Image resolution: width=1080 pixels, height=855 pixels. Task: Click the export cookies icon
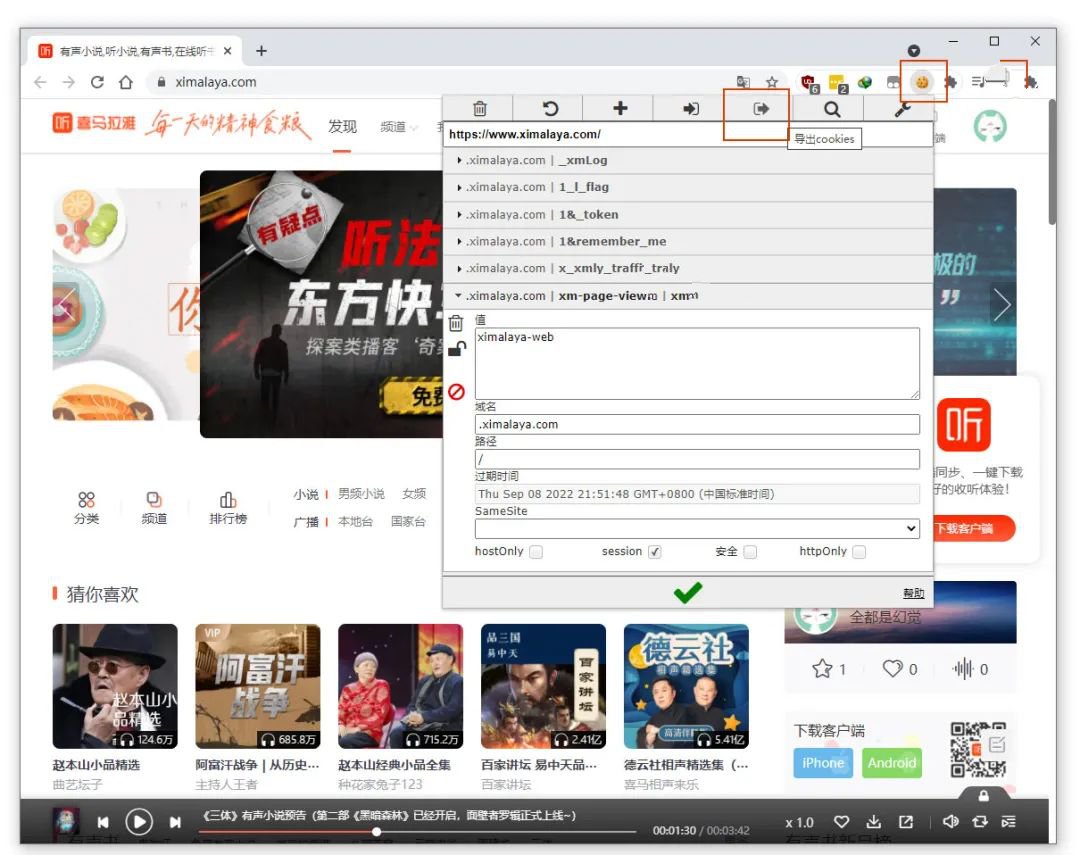[x=760, y=109]
